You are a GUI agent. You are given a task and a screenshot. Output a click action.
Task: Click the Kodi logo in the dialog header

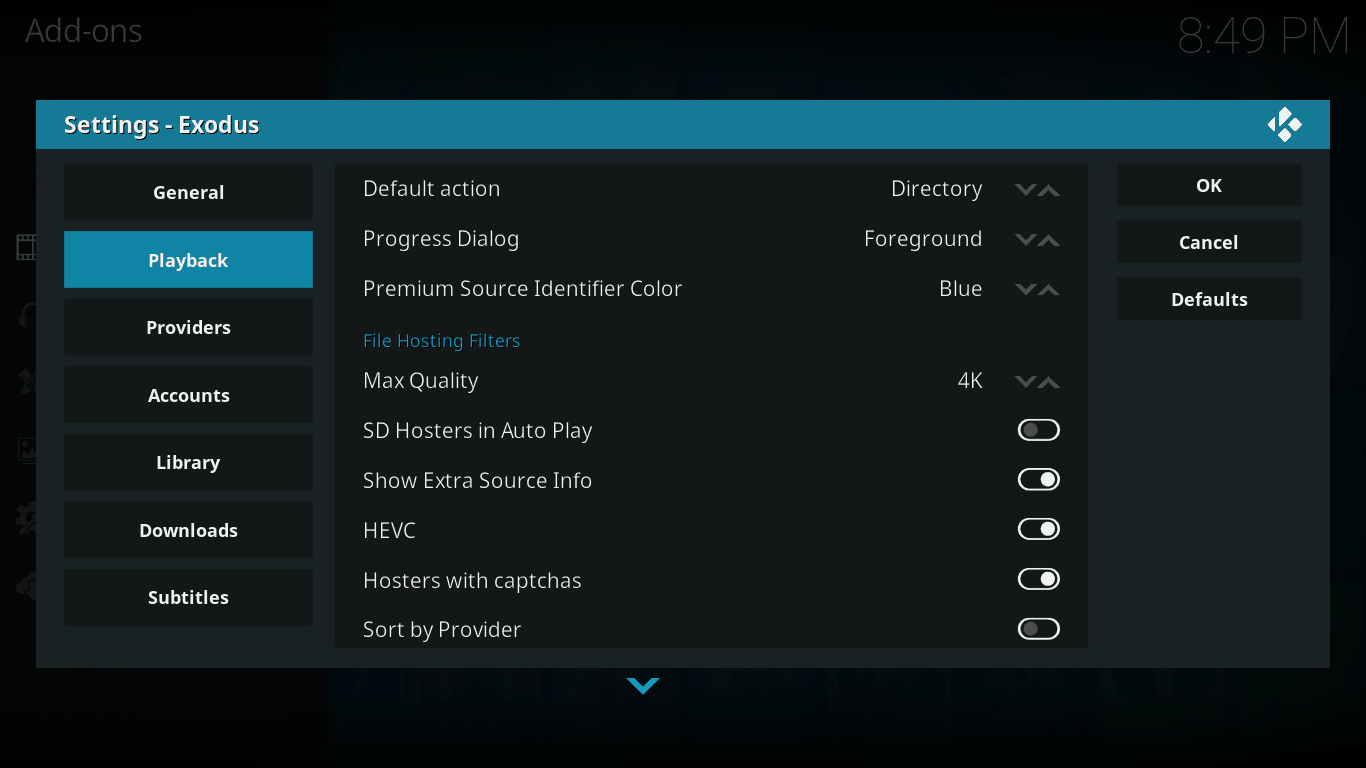tap(1284, 125)
